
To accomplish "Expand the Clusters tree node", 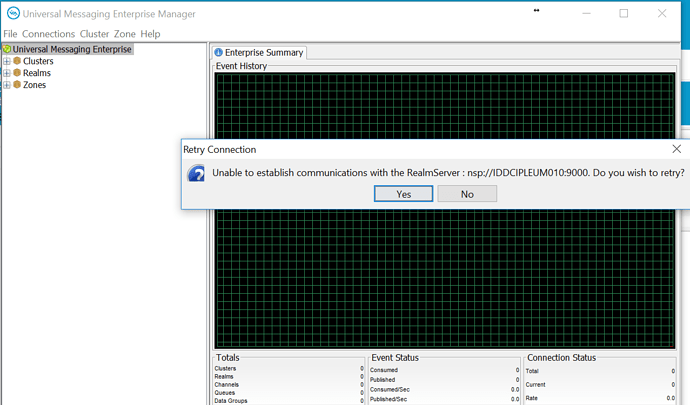I will tap(7, 61).
